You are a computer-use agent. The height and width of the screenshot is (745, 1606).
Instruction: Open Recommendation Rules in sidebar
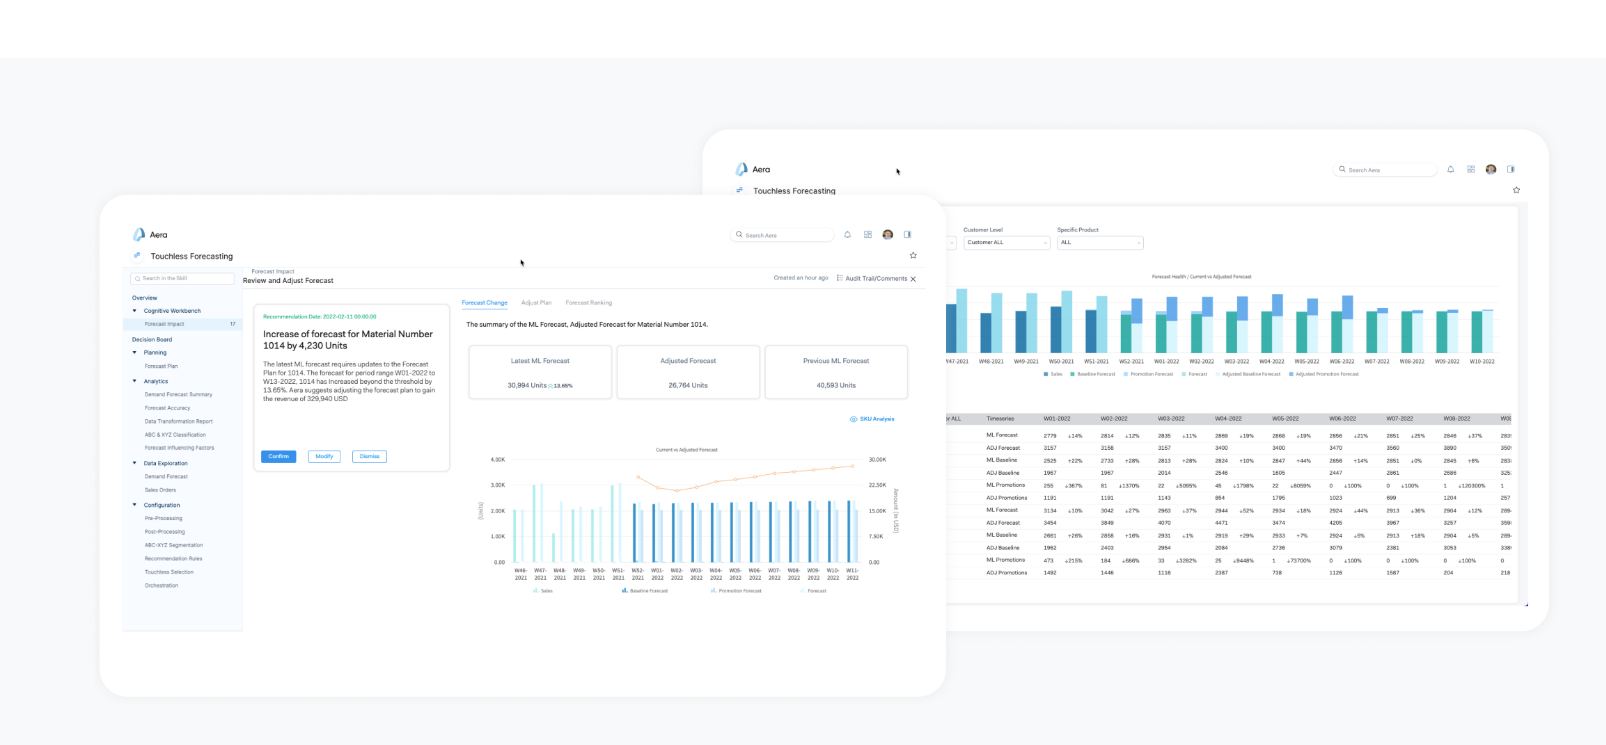coord(173,559)
